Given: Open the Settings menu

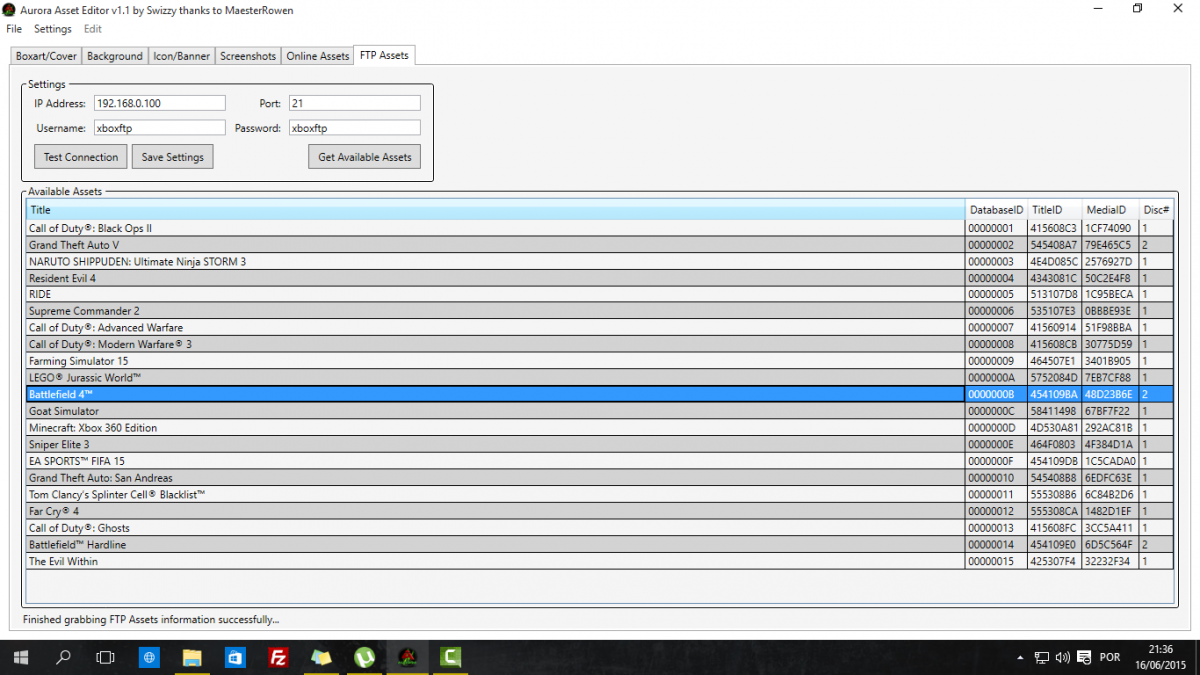Looking at the screenshot, I should [53, 29].
